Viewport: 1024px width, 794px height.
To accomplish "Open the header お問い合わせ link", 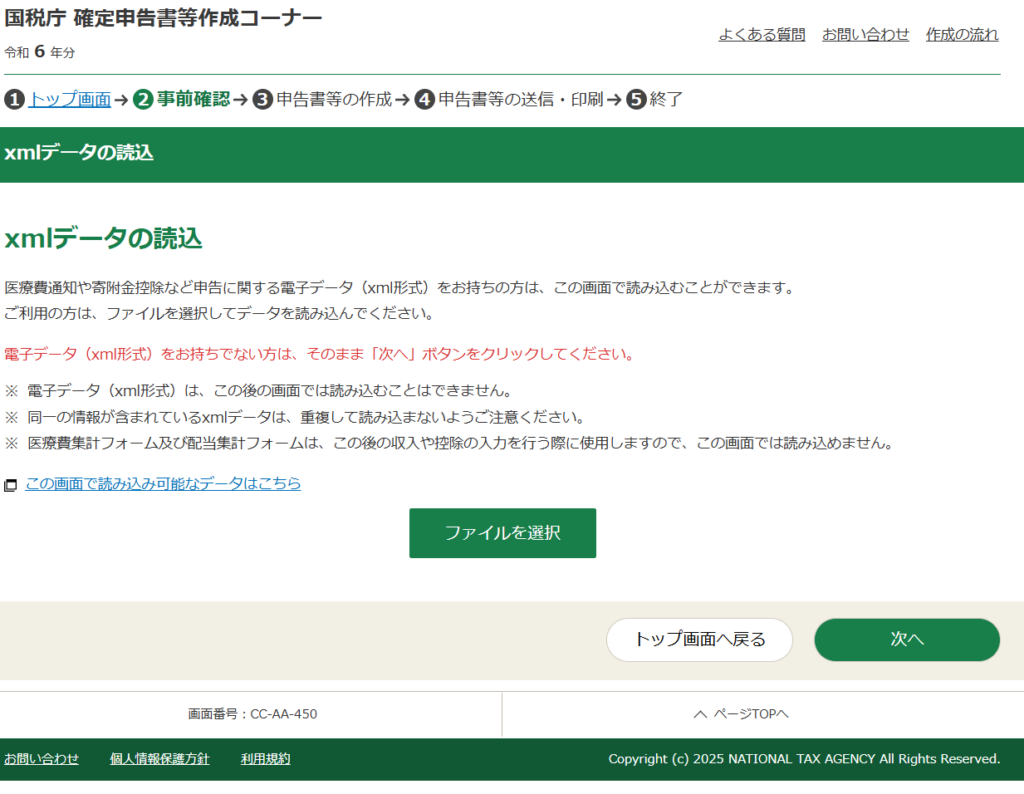I will click(865, 35).
